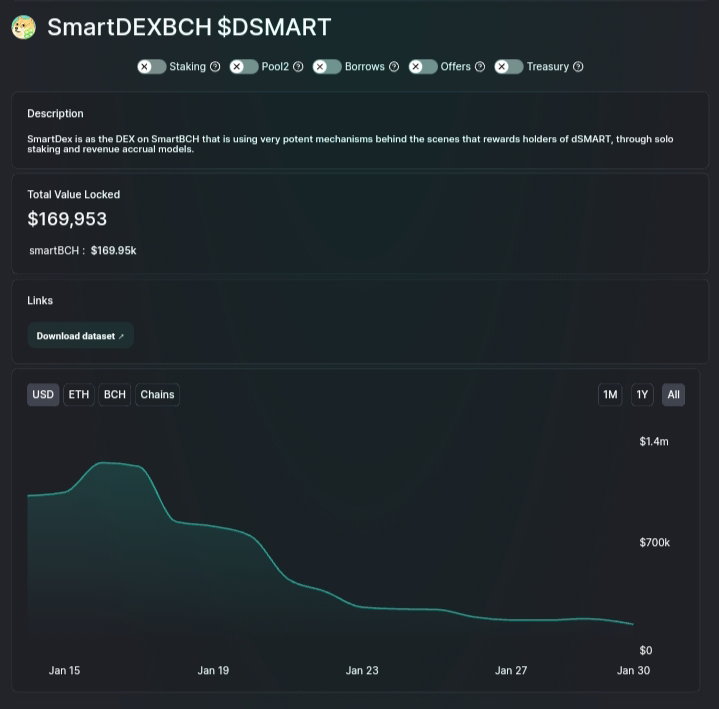This screenshot has width=719, height=709.
Task: Select the Chains chart view
Action: (x=157, y=394)
